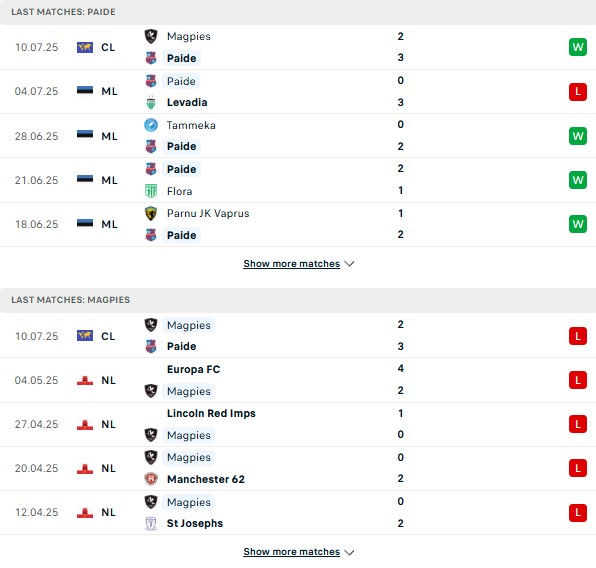Image resolution: width=596 pixels, height=568 pixels.
Task: Click the Tammeka team logo
Action: (x=151, y=125)
